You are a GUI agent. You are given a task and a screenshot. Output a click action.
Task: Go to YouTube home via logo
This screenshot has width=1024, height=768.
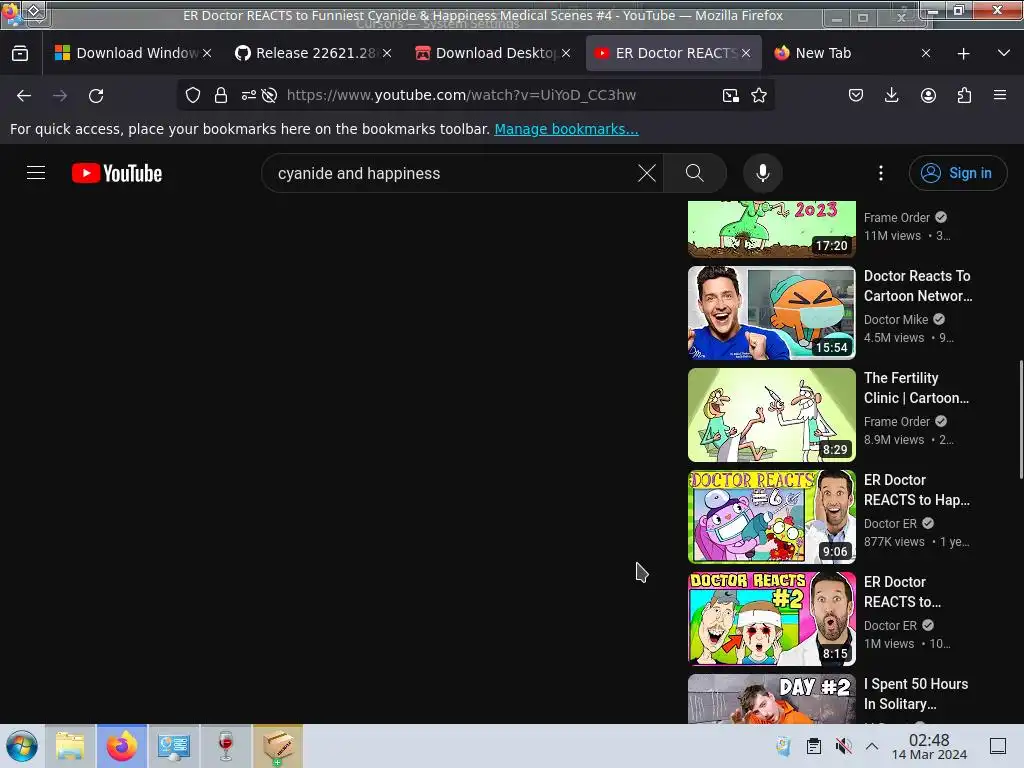[117, 173]
